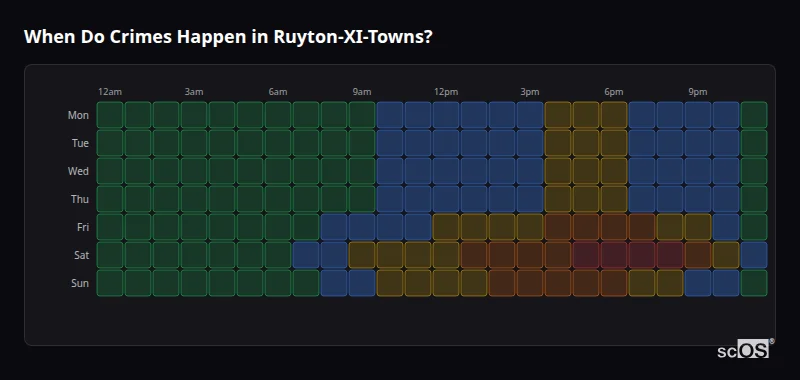This screenshot has width=800, height=380.
Task: Select the Sunday 9am blue cell
Action: click(x=362, y=283)
